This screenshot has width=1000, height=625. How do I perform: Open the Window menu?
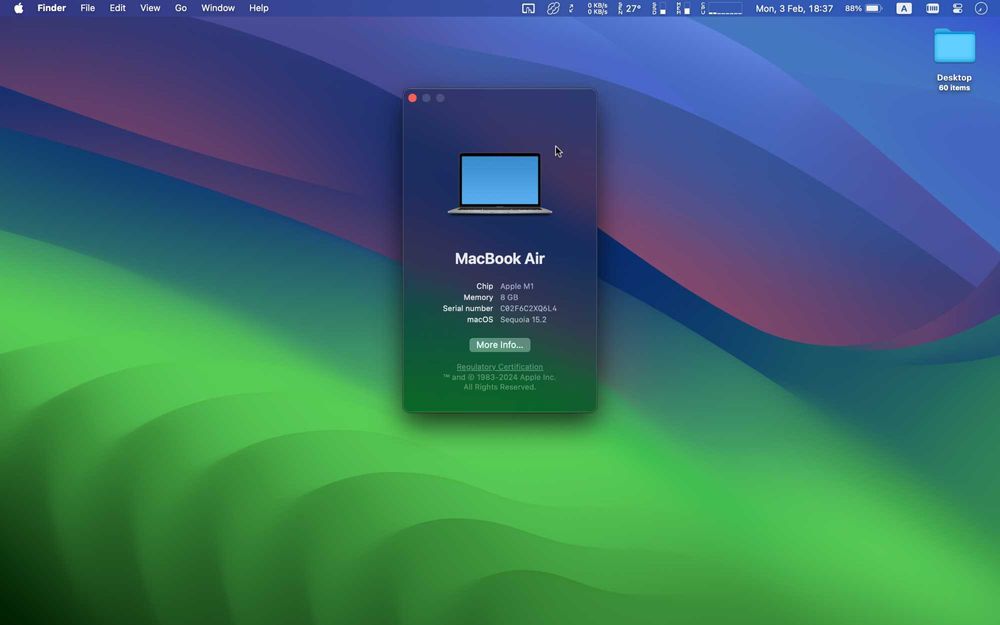click(x=218, y=8)
